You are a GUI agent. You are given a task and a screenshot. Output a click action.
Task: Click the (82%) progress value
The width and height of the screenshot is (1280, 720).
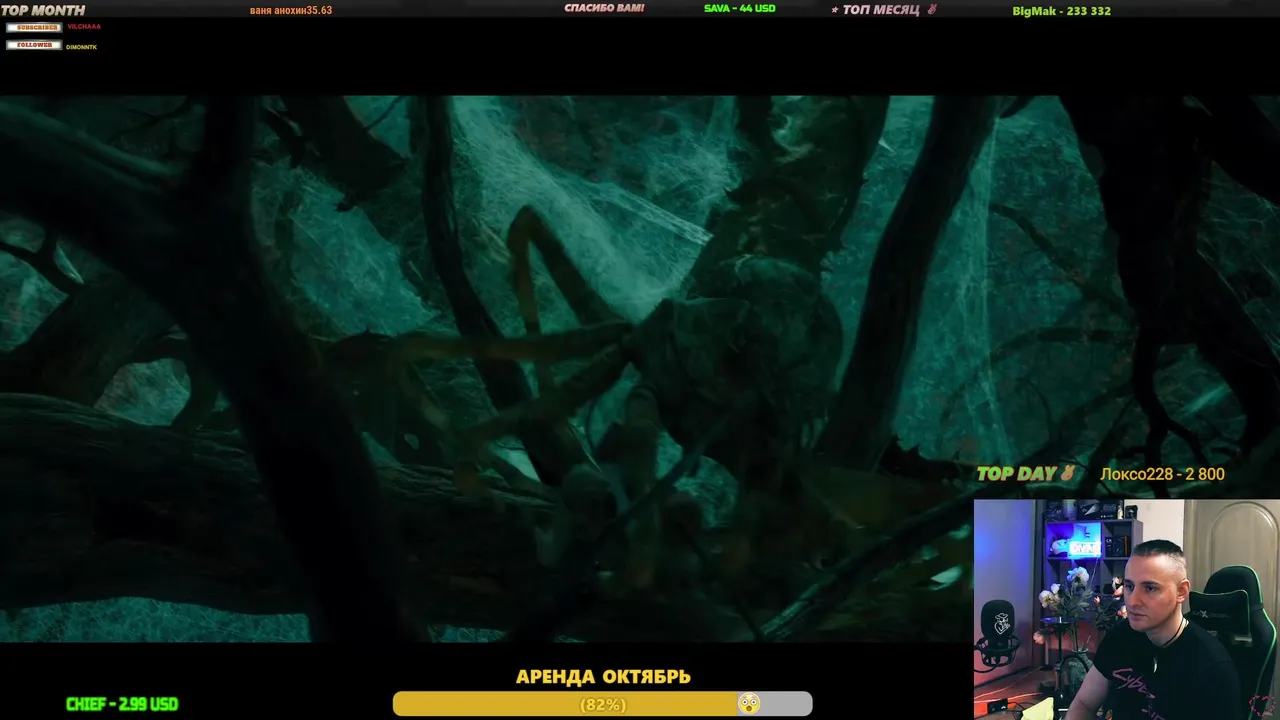point(603,705)
